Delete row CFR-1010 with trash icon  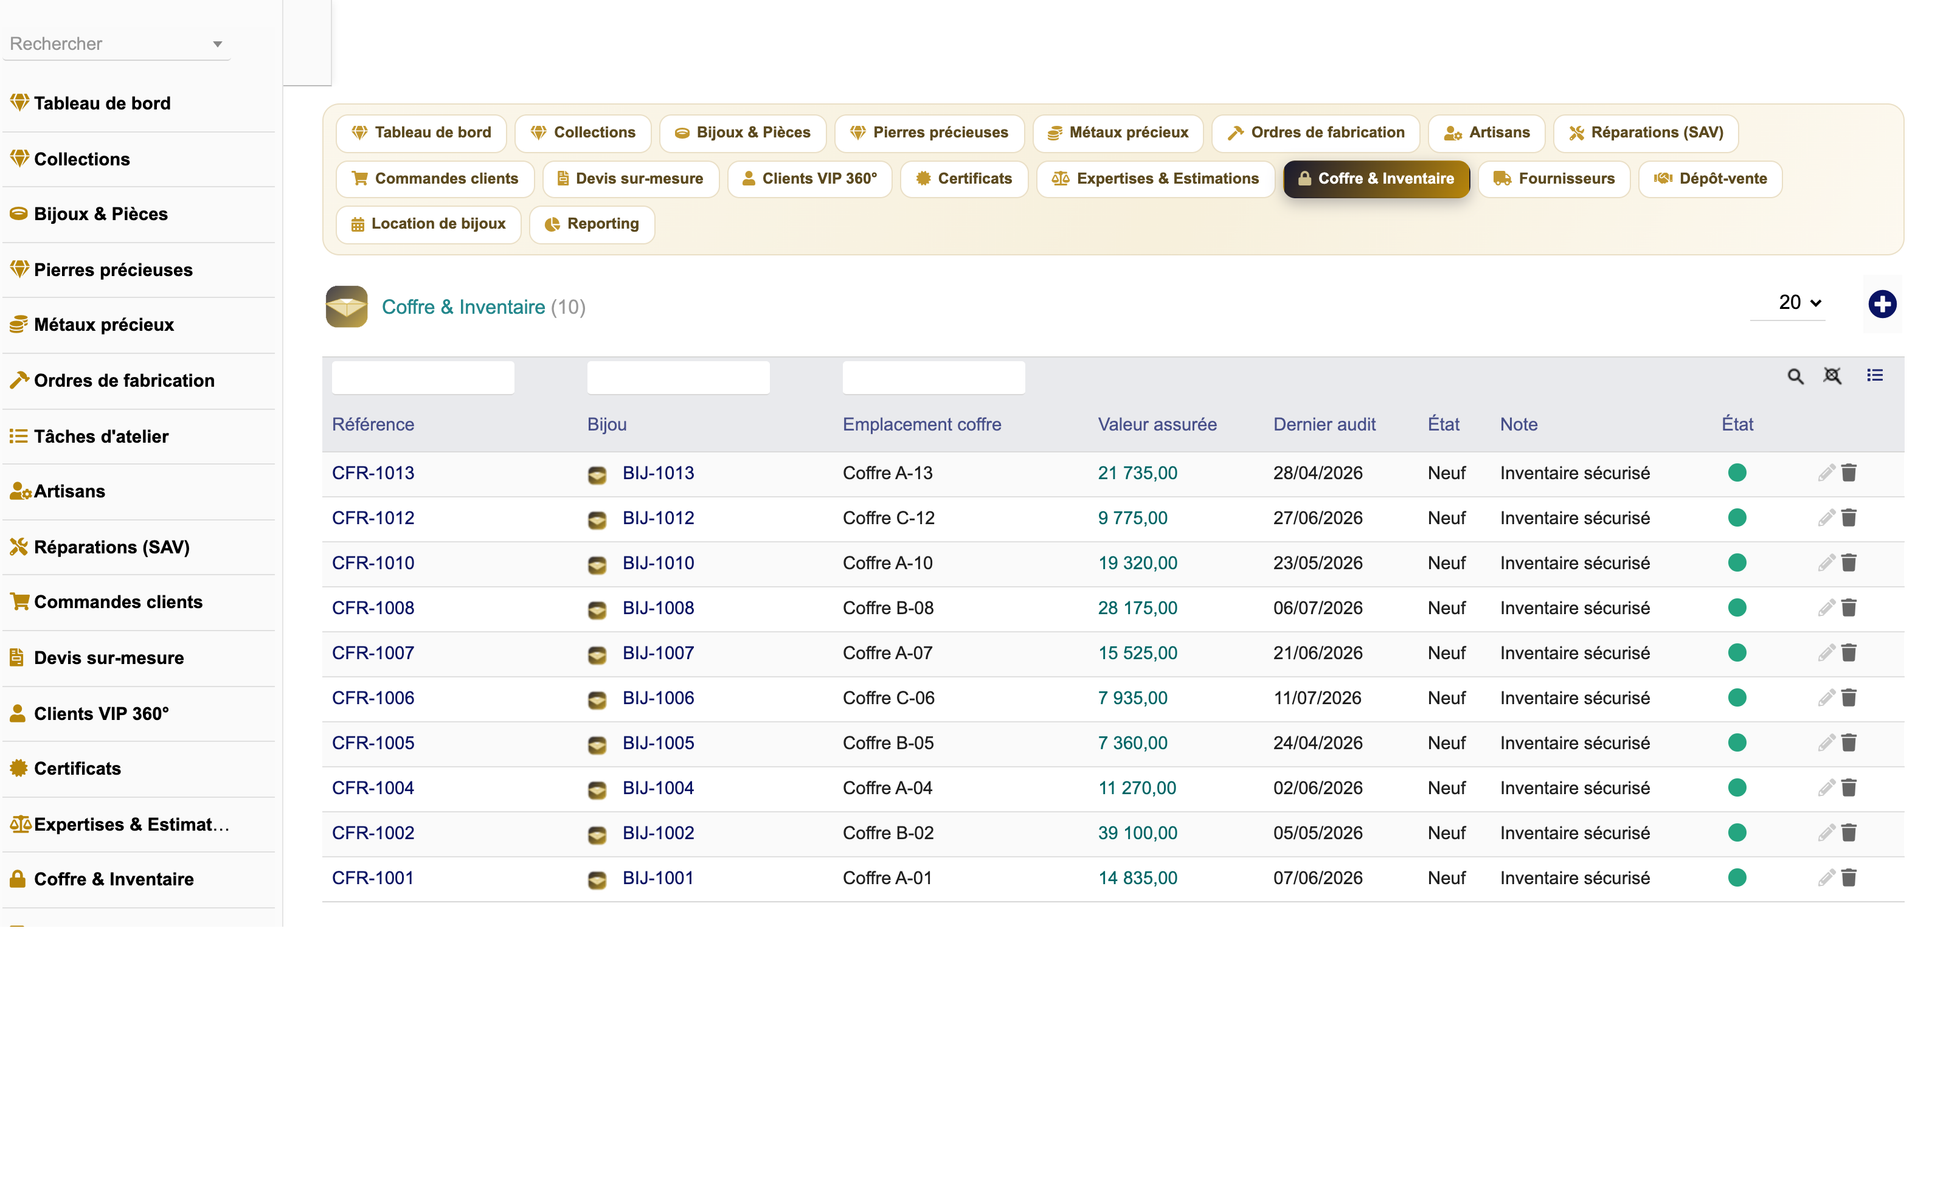(x=1849, y=563)
